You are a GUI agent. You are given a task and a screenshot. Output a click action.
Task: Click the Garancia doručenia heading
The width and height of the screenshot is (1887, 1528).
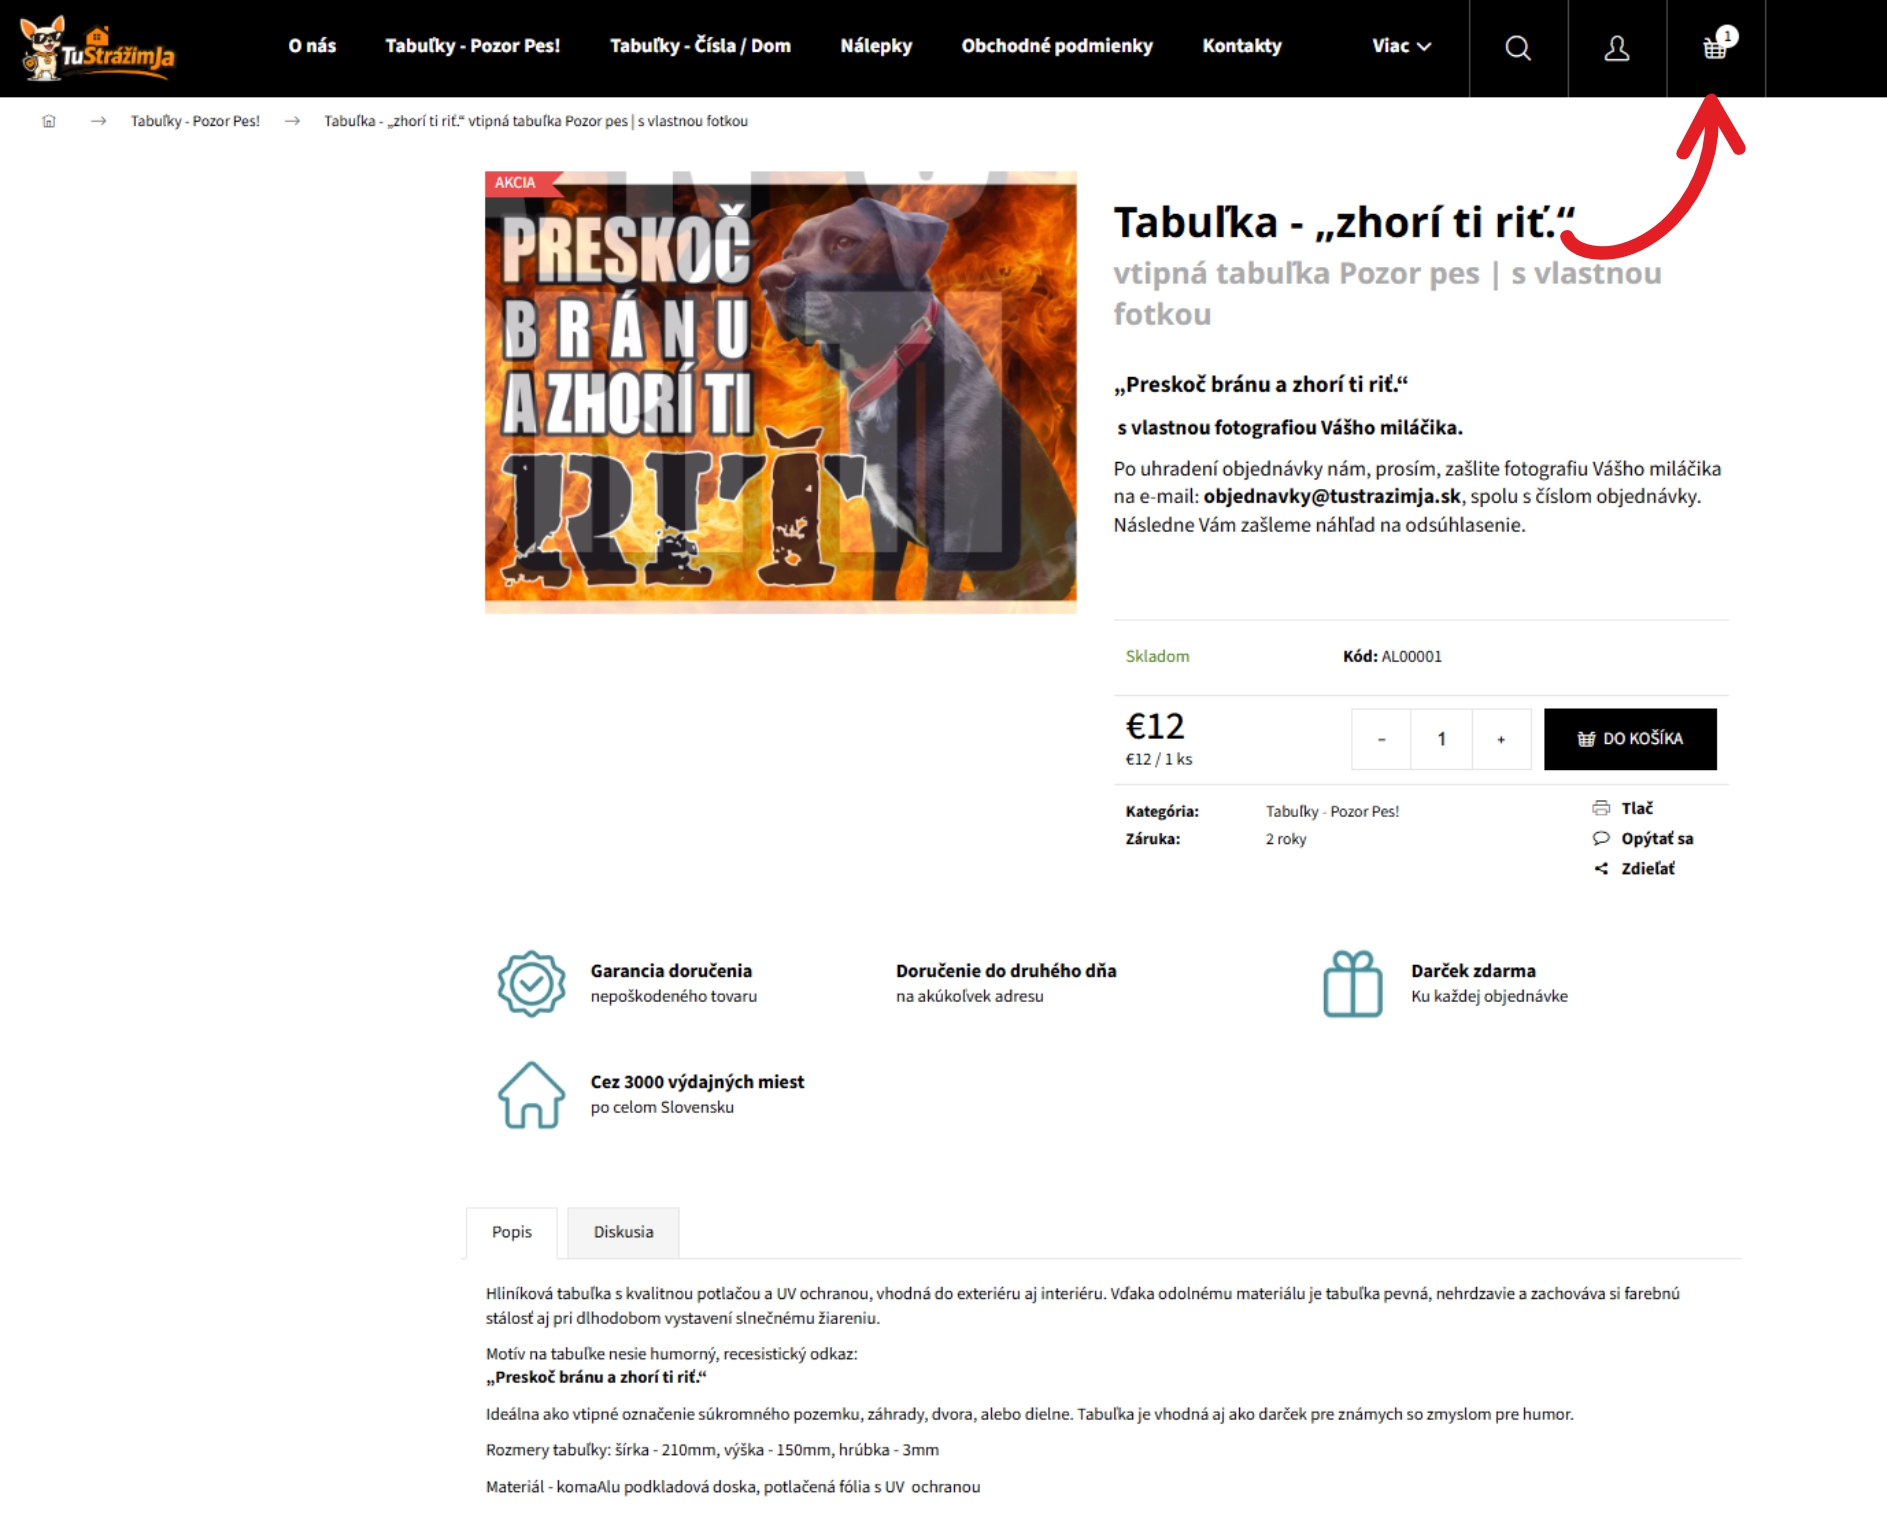(671, 970)
